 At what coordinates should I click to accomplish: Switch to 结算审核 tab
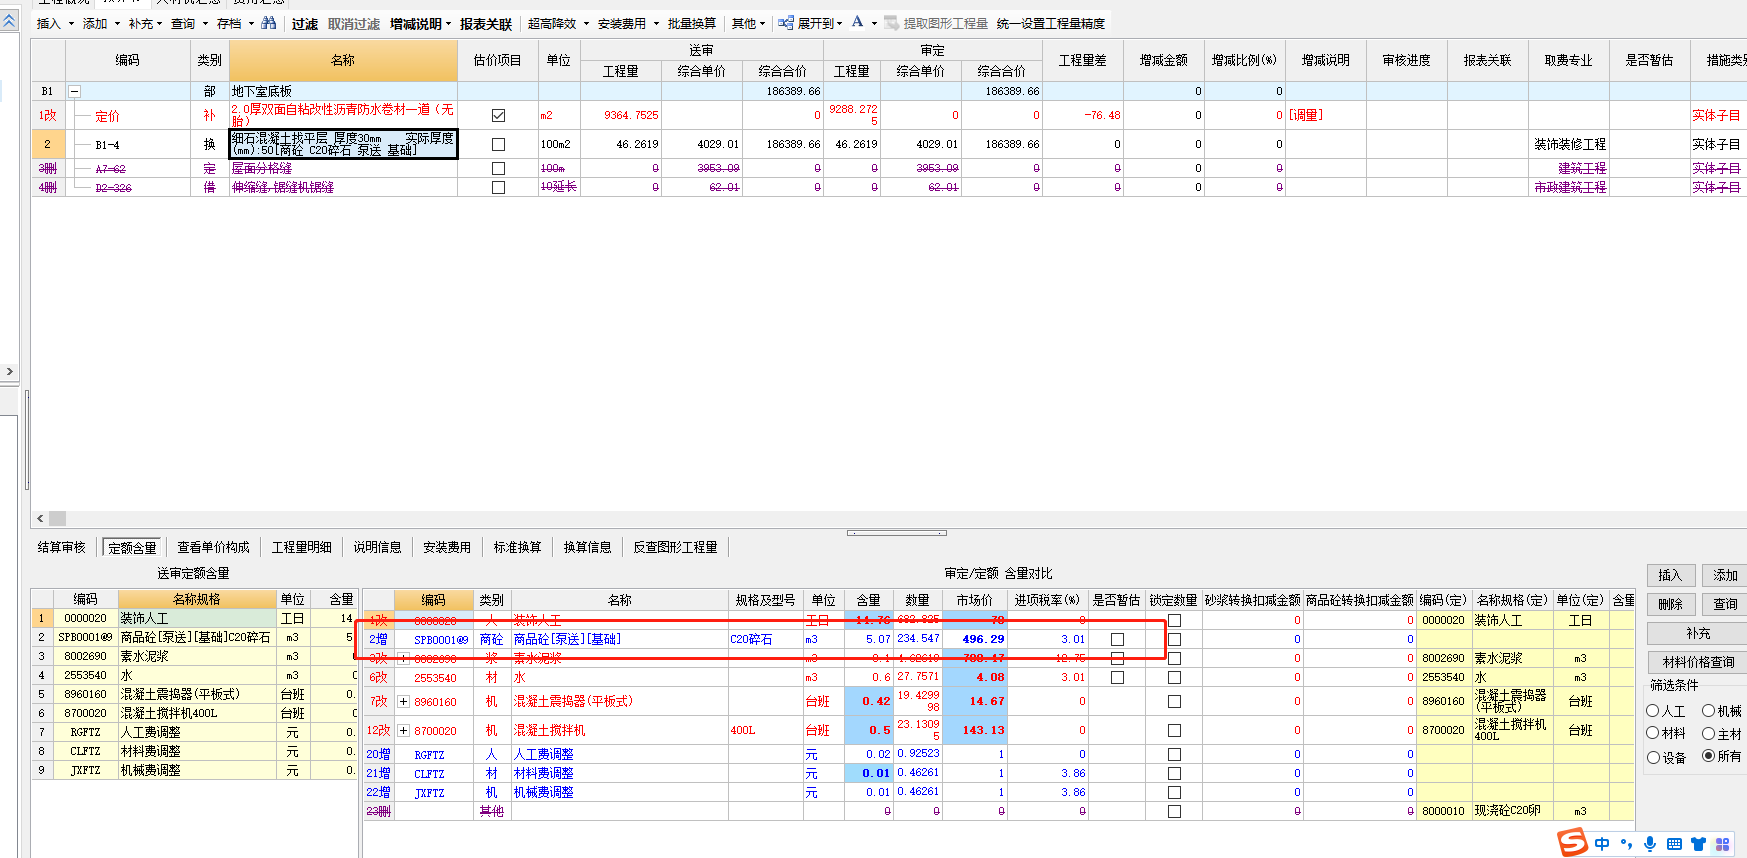(62, 547)
